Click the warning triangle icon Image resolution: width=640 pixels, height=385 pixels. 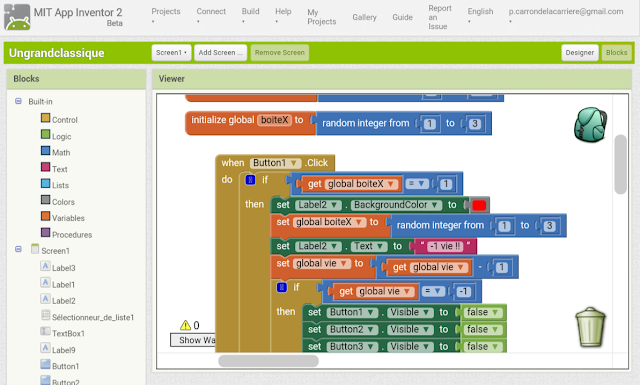[185, 325]
